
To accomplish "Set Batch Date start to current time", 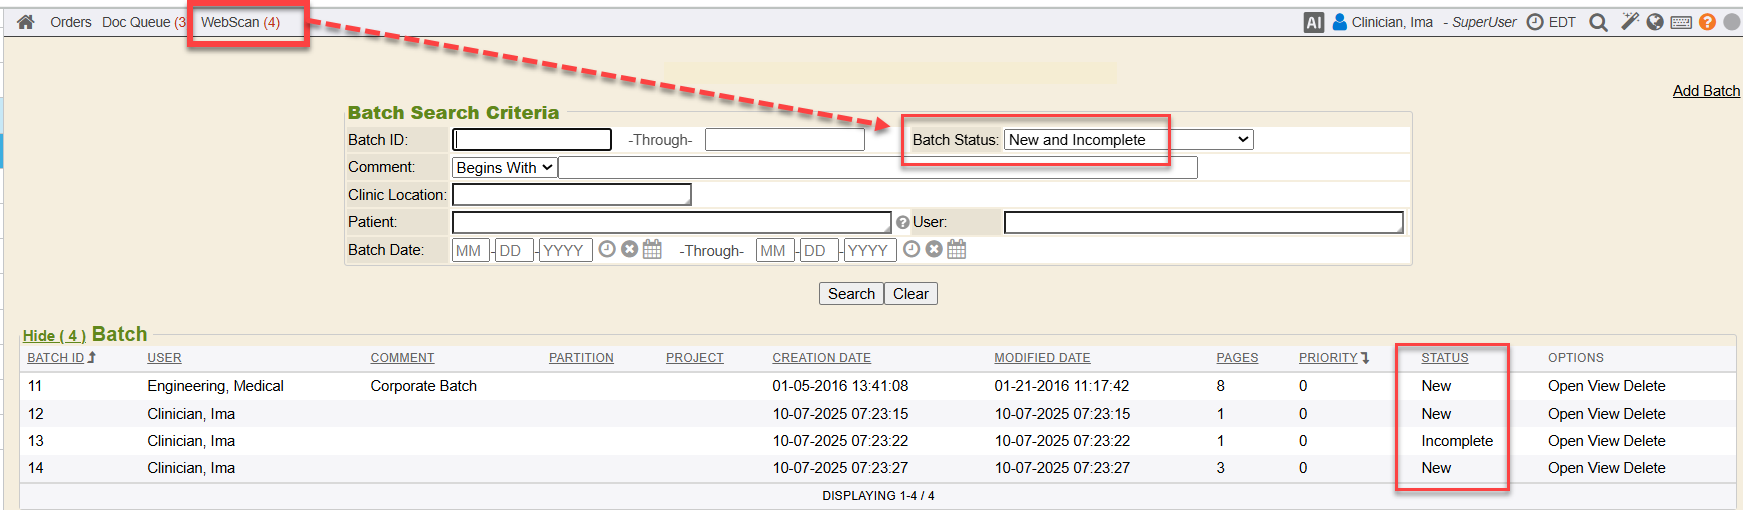I will (607, 250).
